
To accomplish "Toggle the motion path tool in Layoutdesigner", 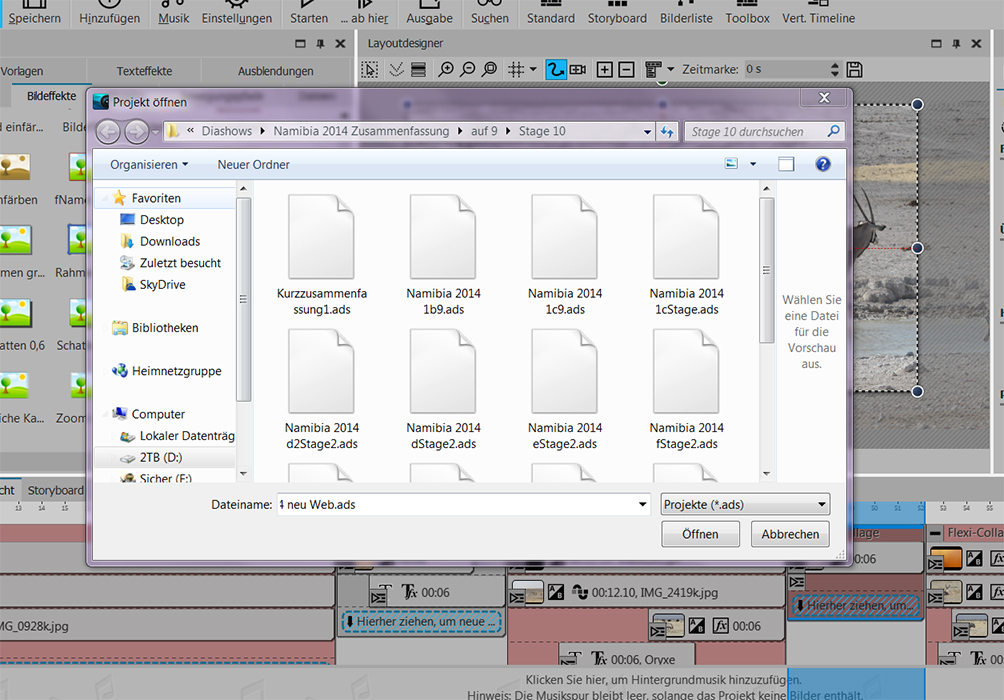I will coord(555,69).
